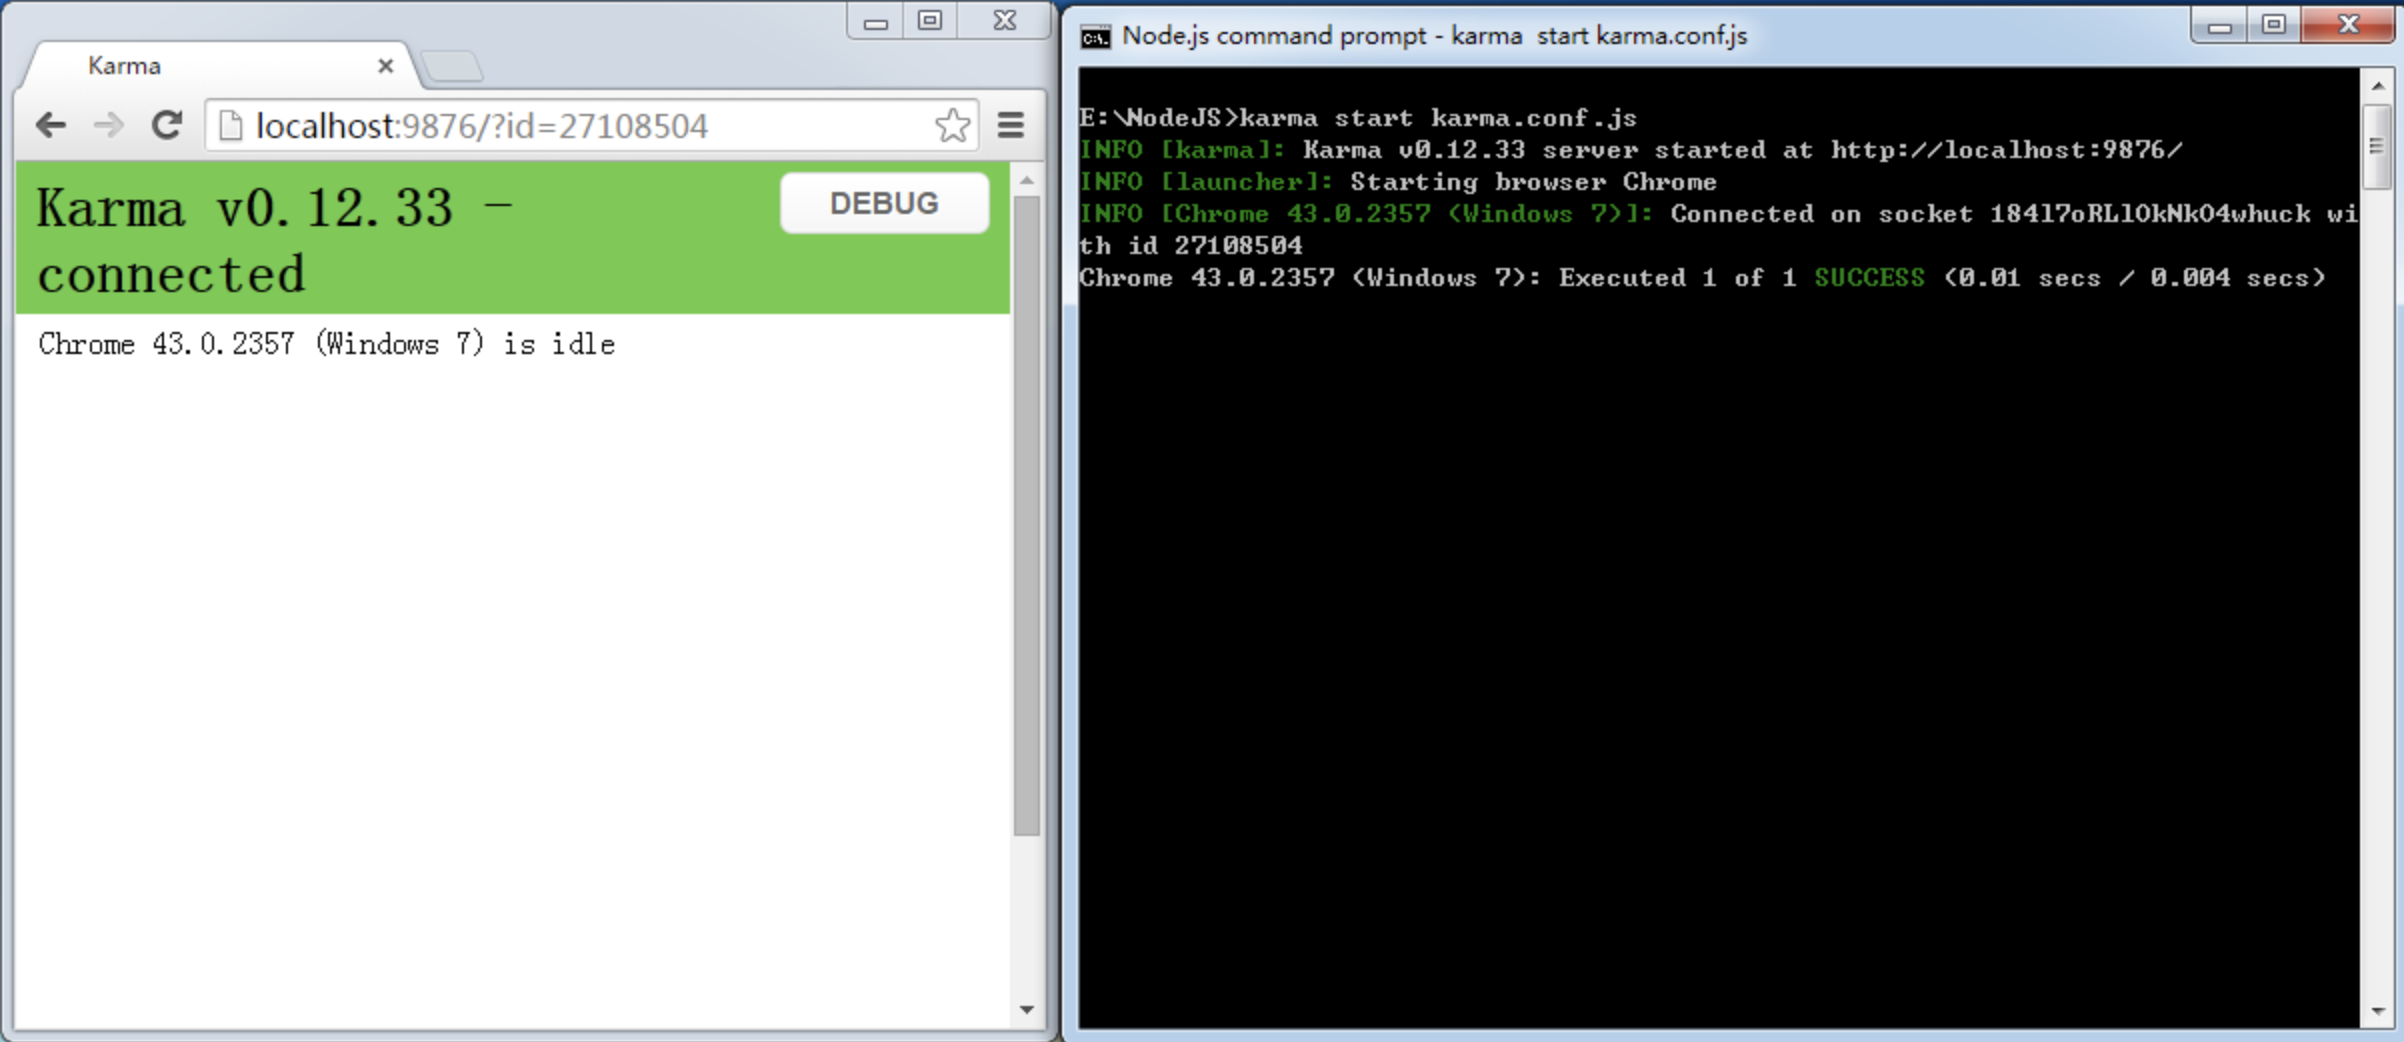Maximize the Node.js command prompt window
Image resolution: width=2404 pixels, height=1042 pixels.
coord(2273,25)
